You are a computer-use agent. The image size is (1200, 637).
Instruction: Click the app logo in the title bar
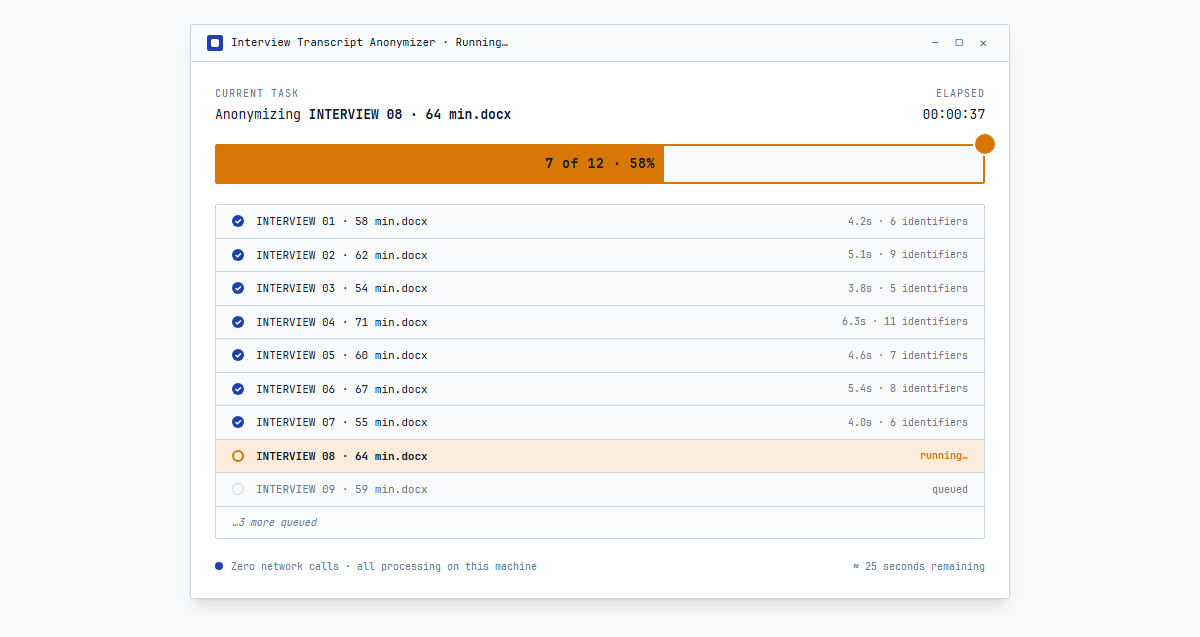click(214, 43)
